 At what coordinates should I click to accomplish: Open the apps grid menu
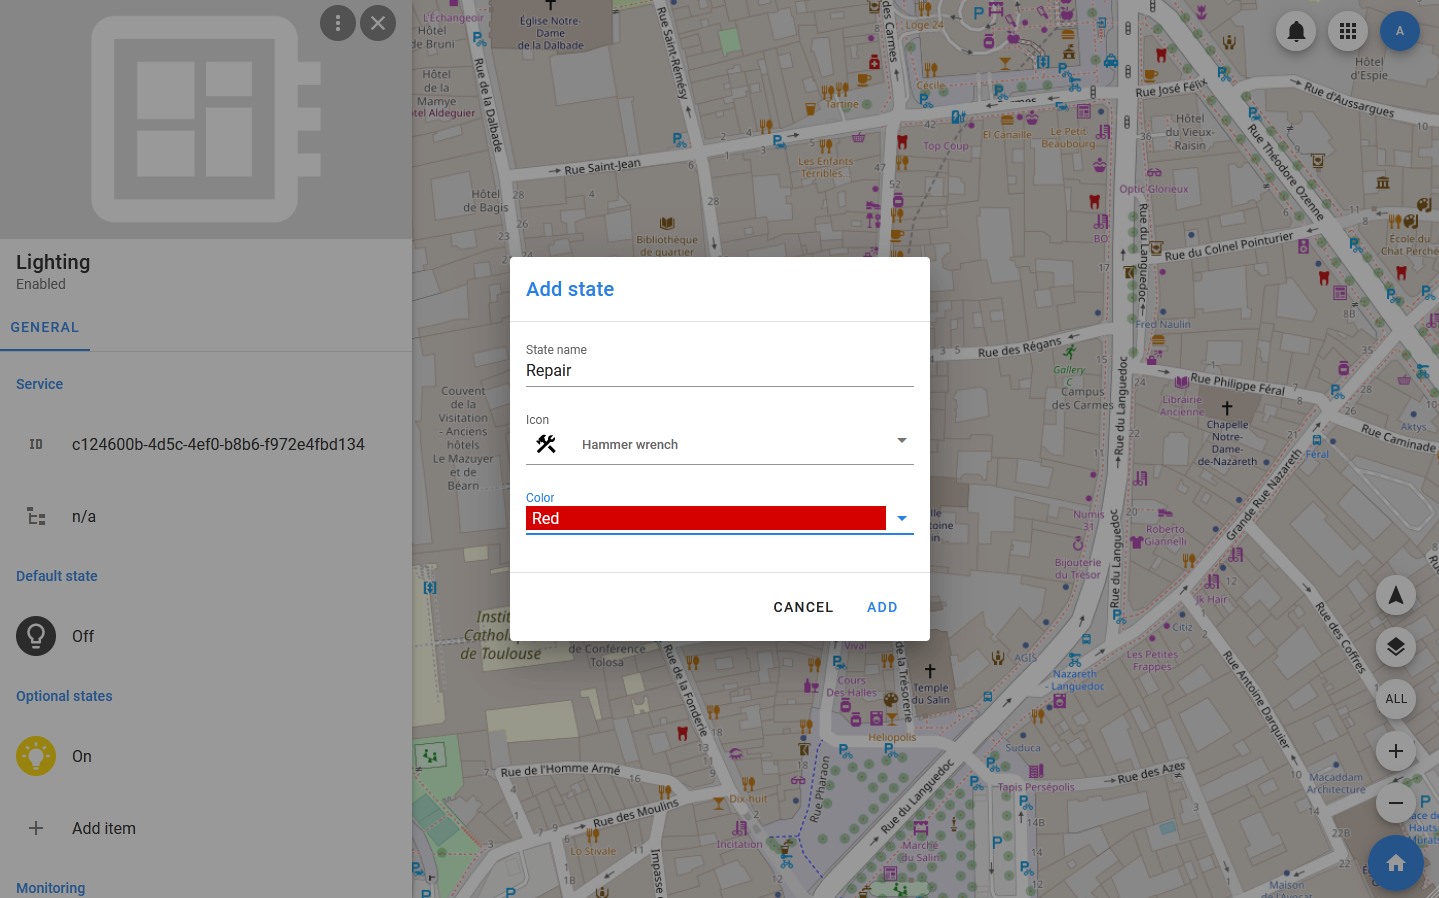1348,31
